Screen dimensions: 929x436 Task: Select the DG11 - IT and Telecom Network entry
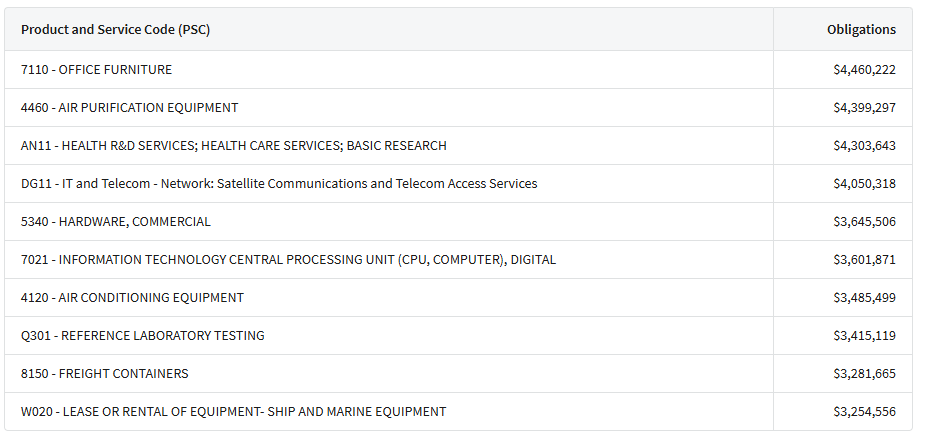pyautogui.click(x=279, y=184)
